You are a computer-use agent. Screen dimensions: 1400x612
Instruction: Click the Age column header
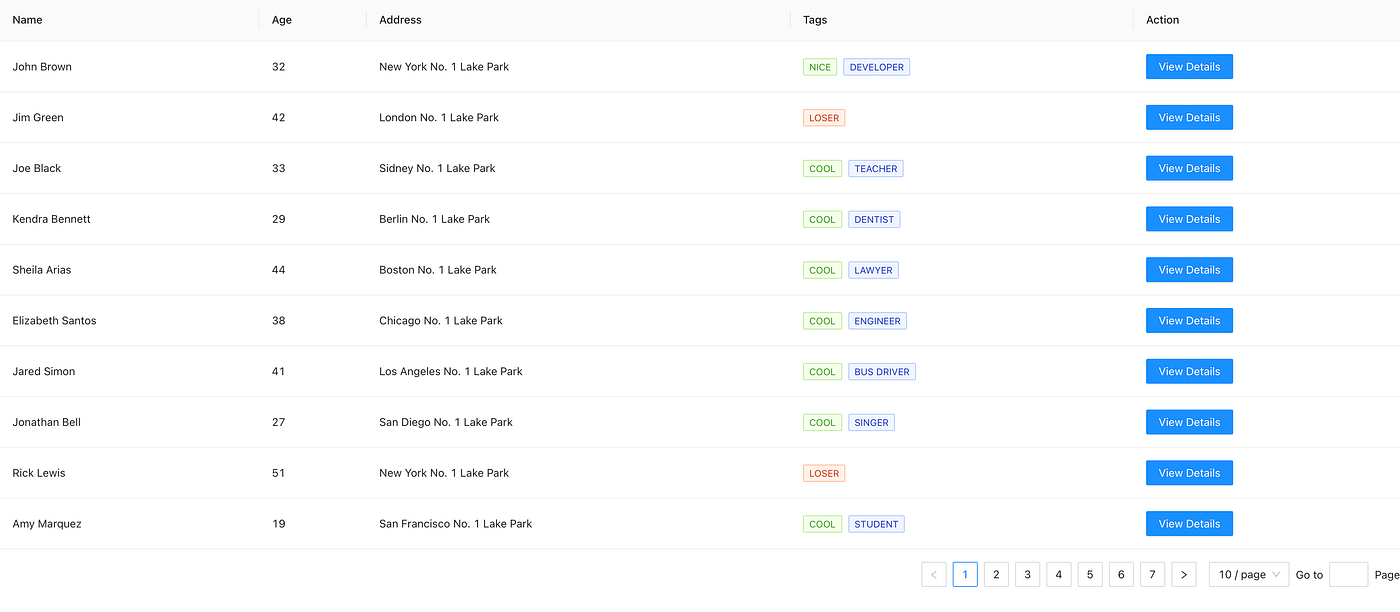(282, 20)
